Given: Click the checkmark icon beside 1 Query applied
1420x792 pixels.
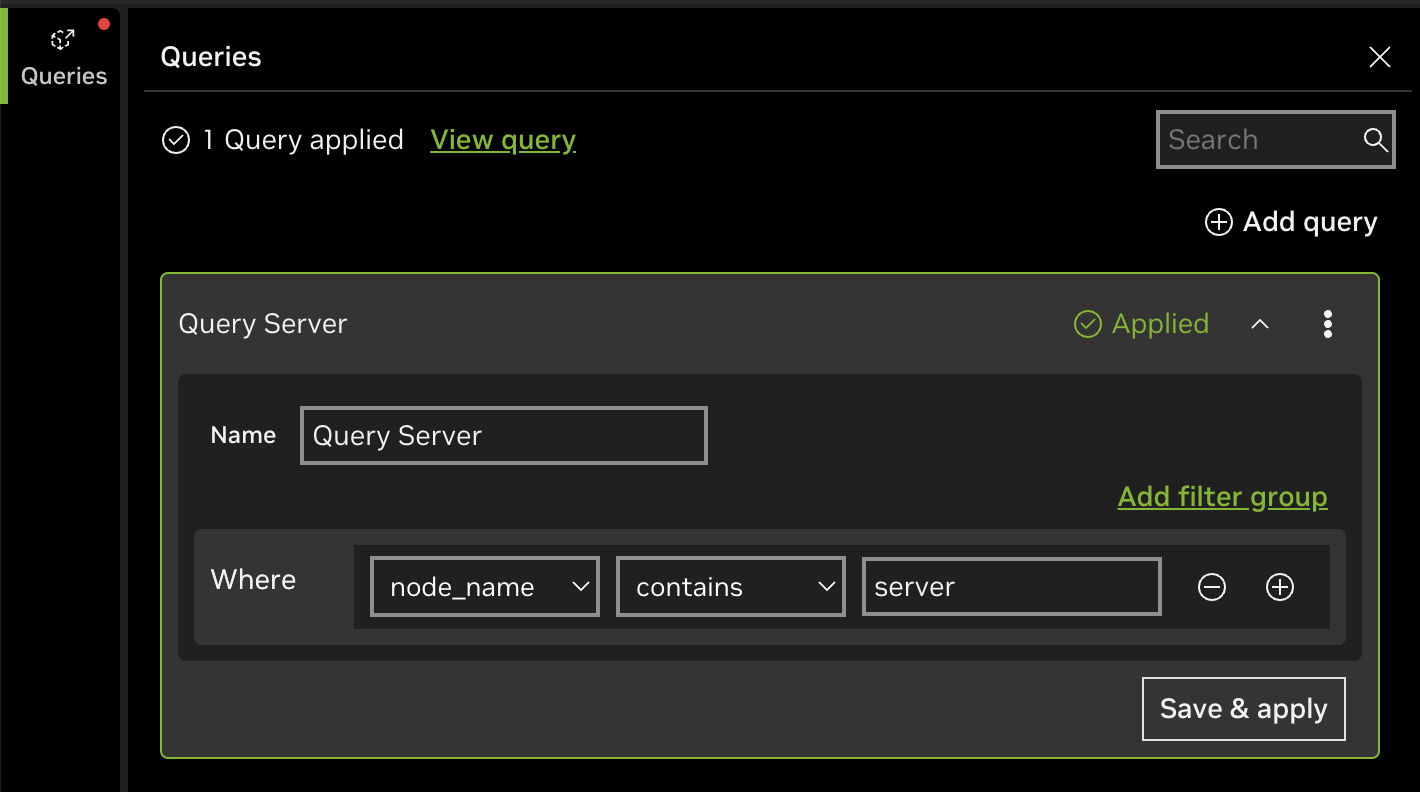Looking at the screenshot, I should coord(176,140).
